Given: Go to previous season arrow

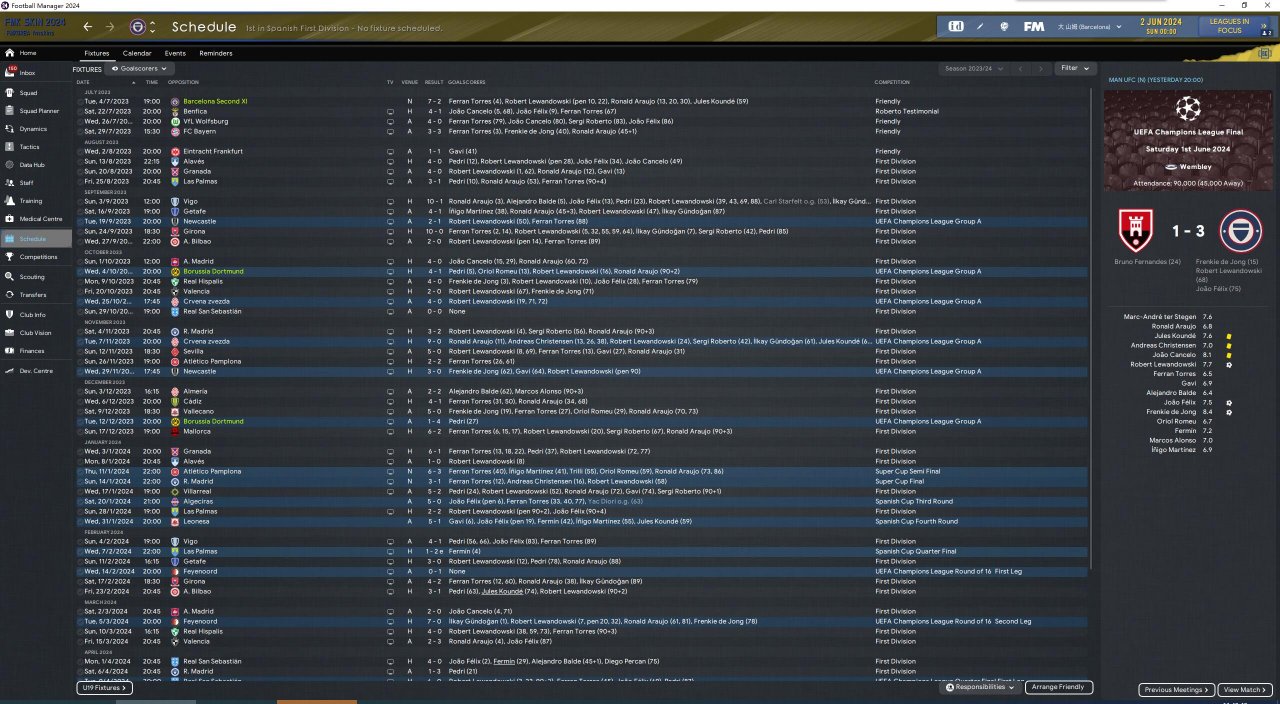Looking at the screenshot, I should 1022,68.
